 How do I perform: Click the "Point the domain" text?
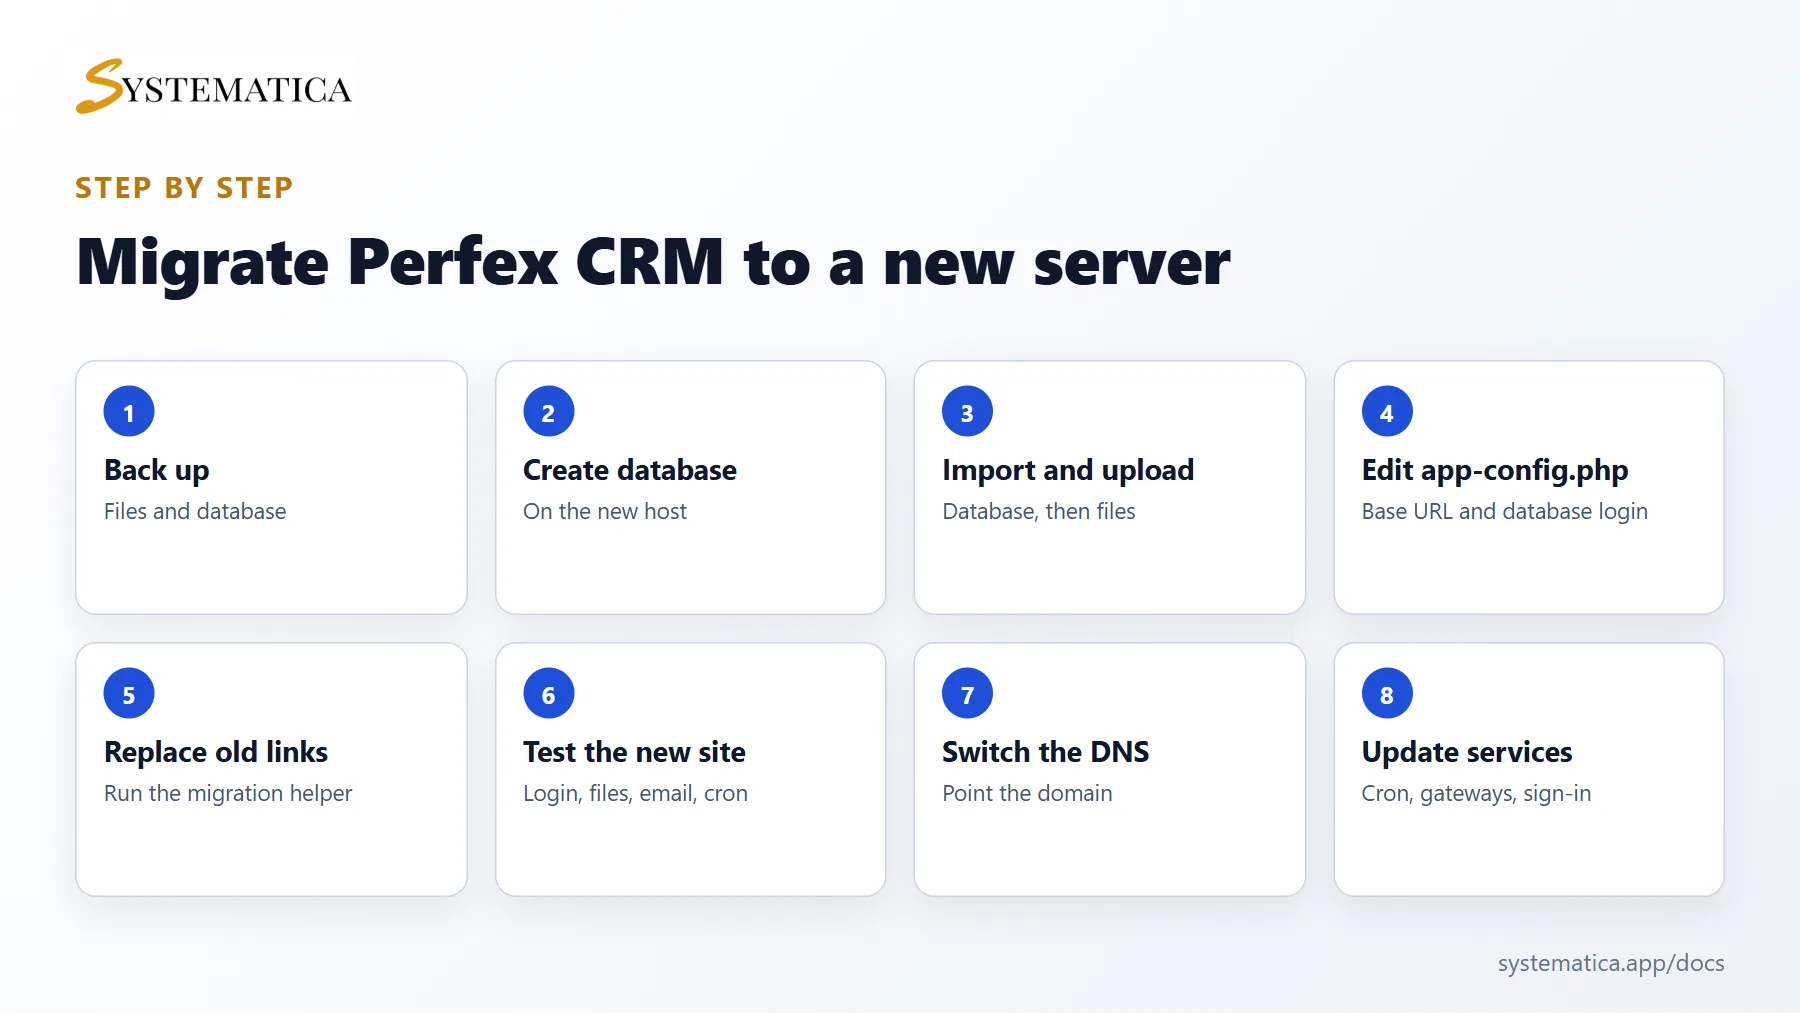pyautogui.click(x=1027, y=793)
